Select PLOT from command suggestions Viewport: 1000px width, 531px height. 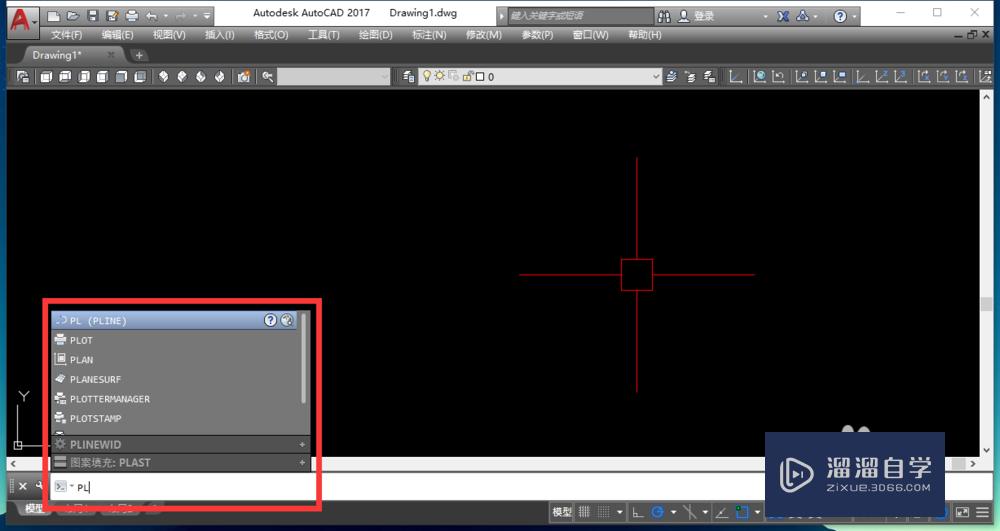click(x=174, y=340)
